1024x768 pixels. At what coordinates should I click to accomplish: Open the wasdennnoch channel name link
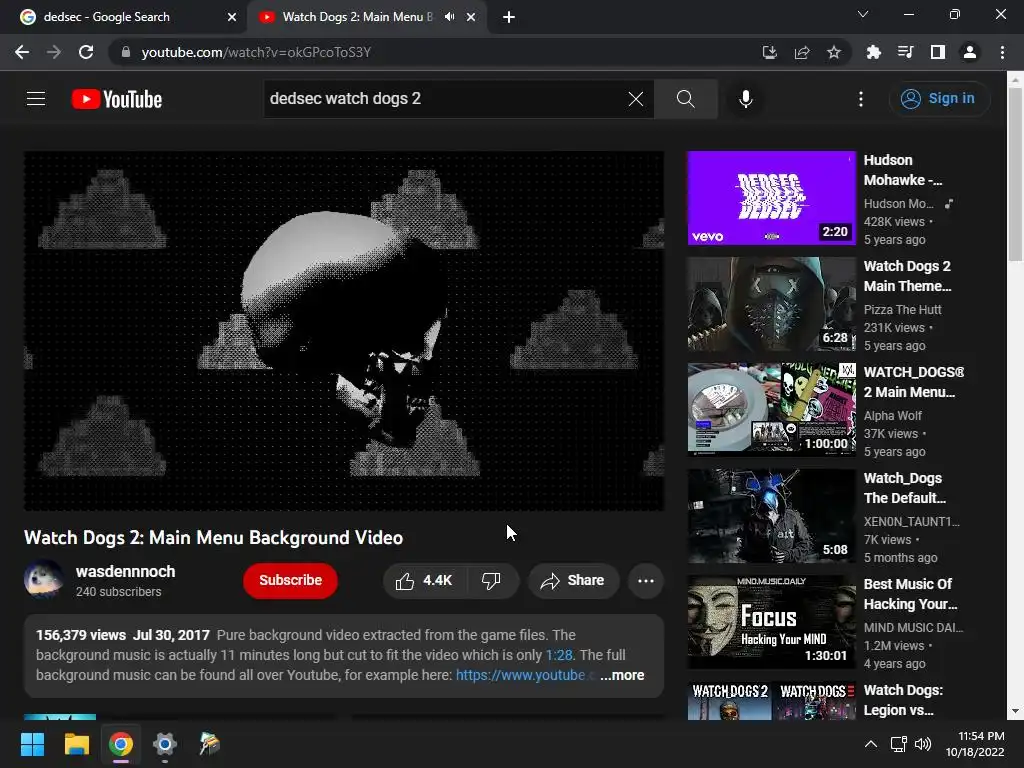[x=125, y=571]
